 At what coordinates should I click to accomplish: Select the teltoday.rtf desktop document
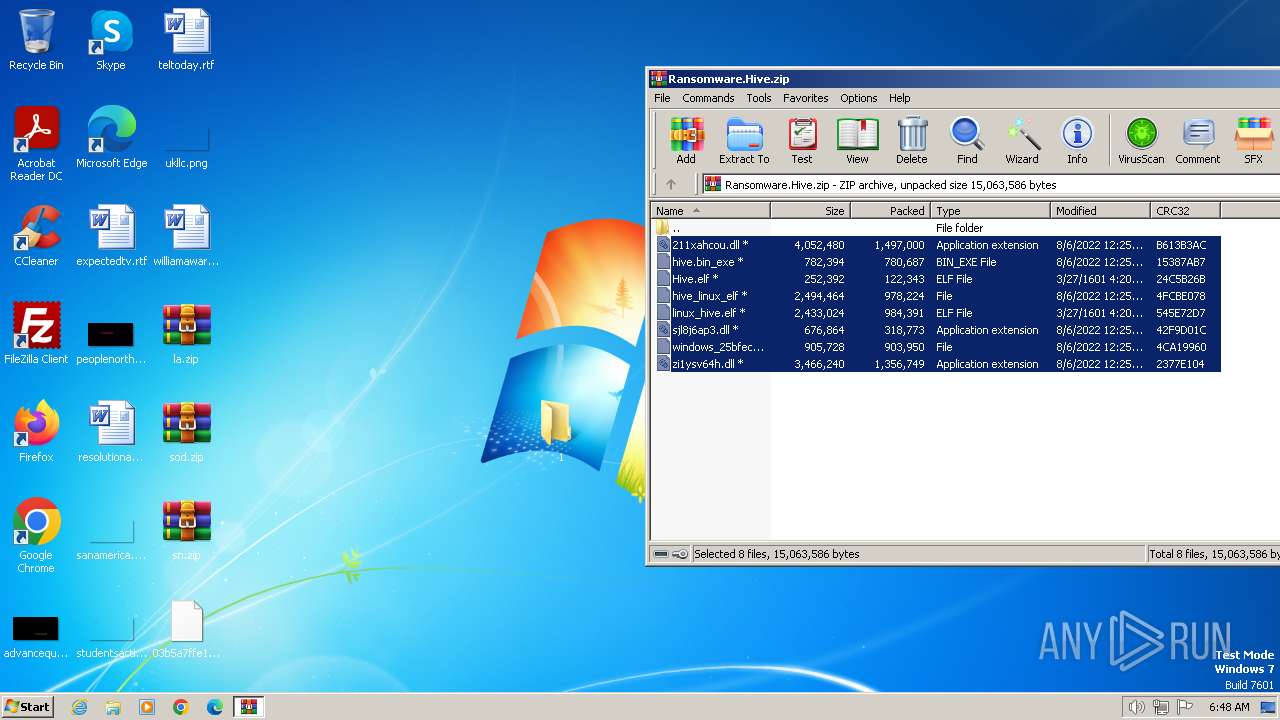[186, 40]
